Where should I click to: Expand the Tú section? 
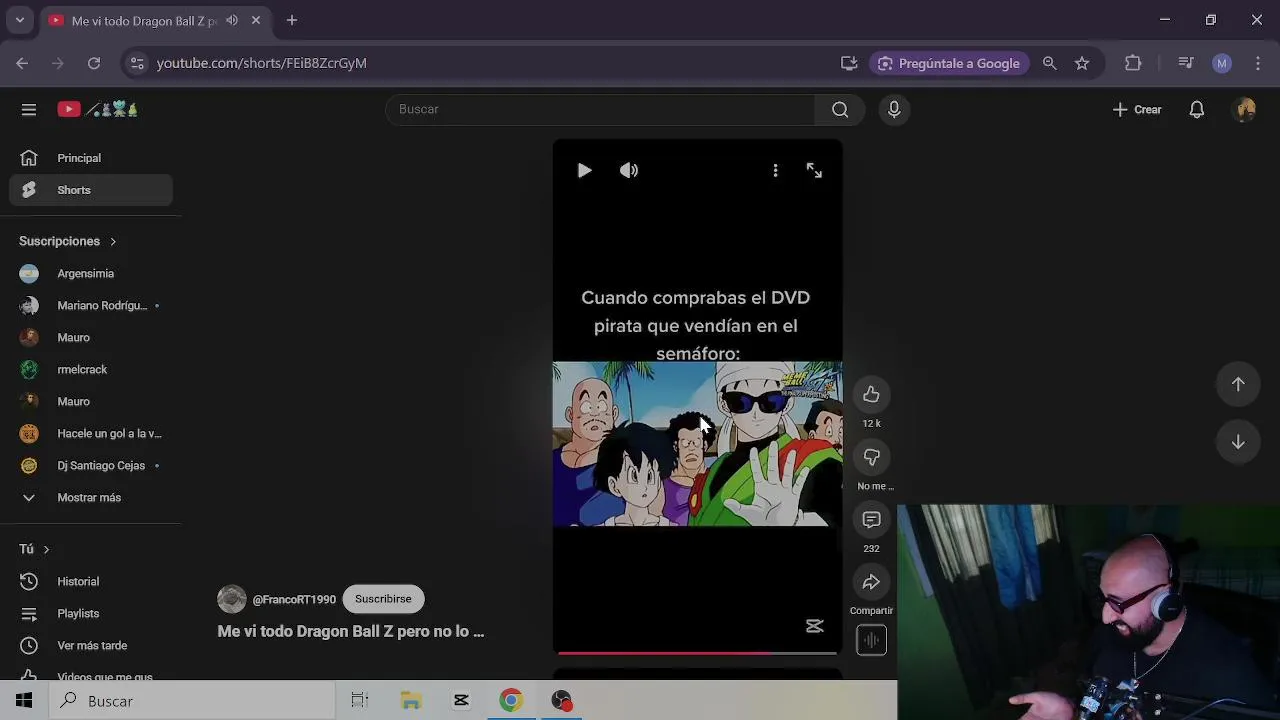tap(34, 549)
